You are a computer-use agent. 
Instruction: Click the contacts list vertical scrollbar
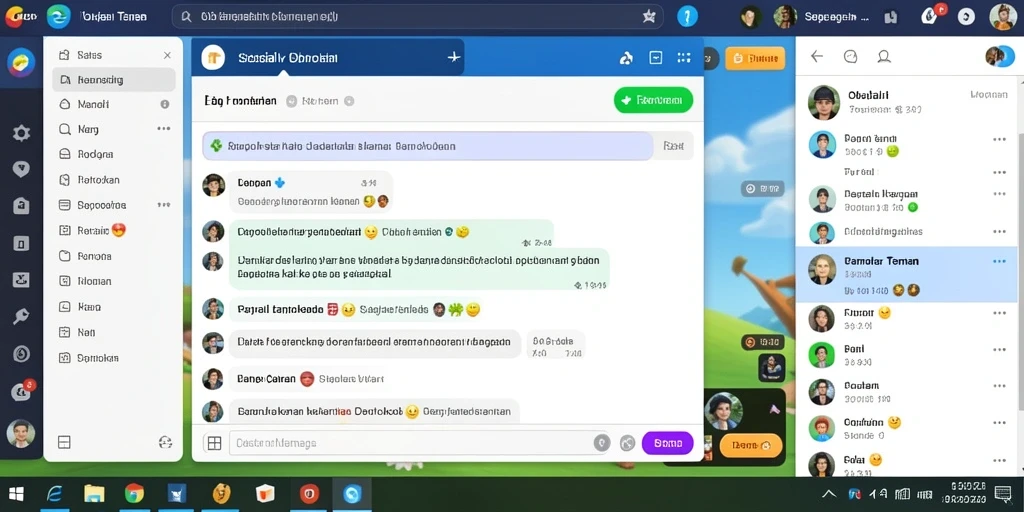tap(1021, 274)
